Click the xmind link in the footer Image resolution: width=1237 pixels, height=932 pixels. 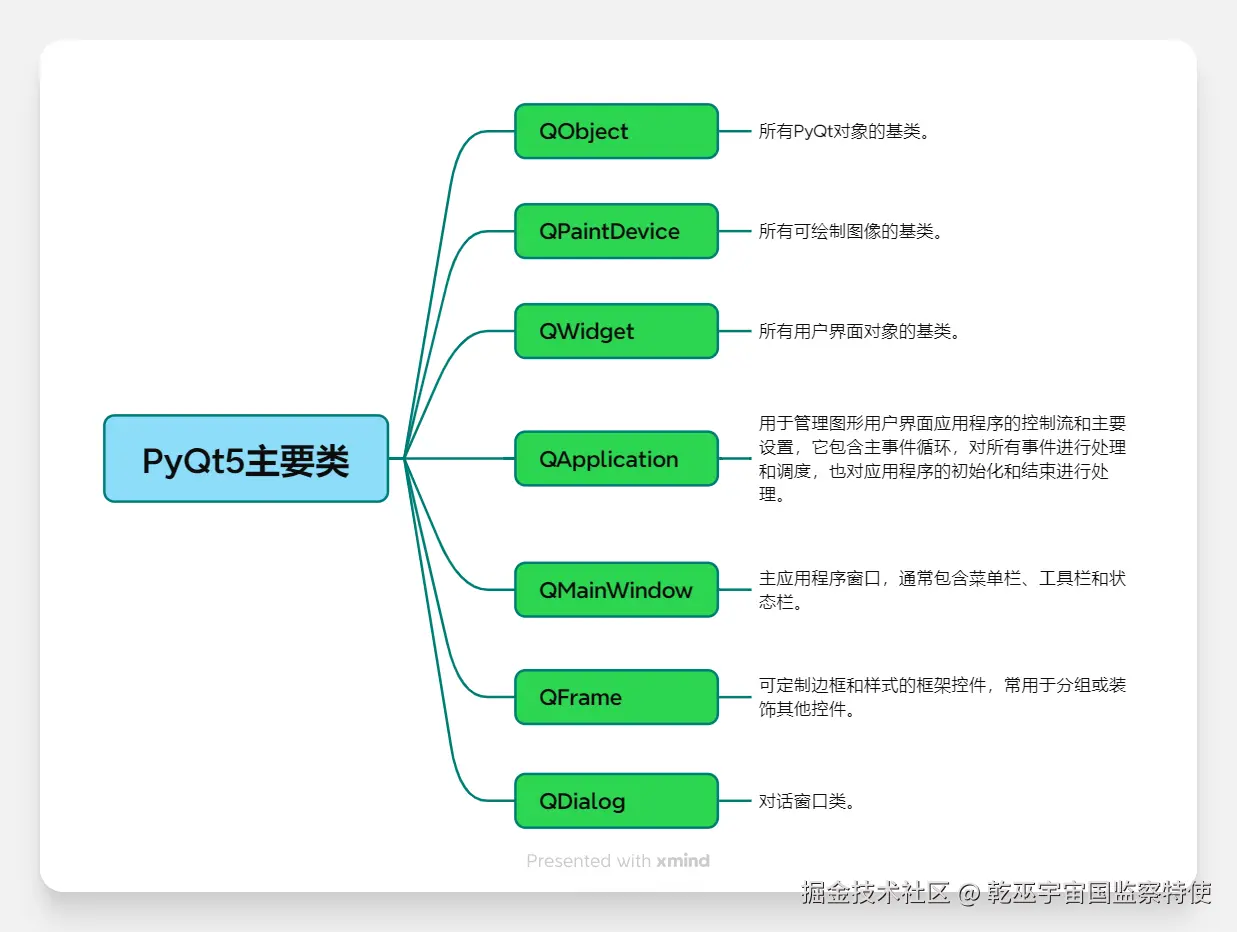(x=684, y=861)
